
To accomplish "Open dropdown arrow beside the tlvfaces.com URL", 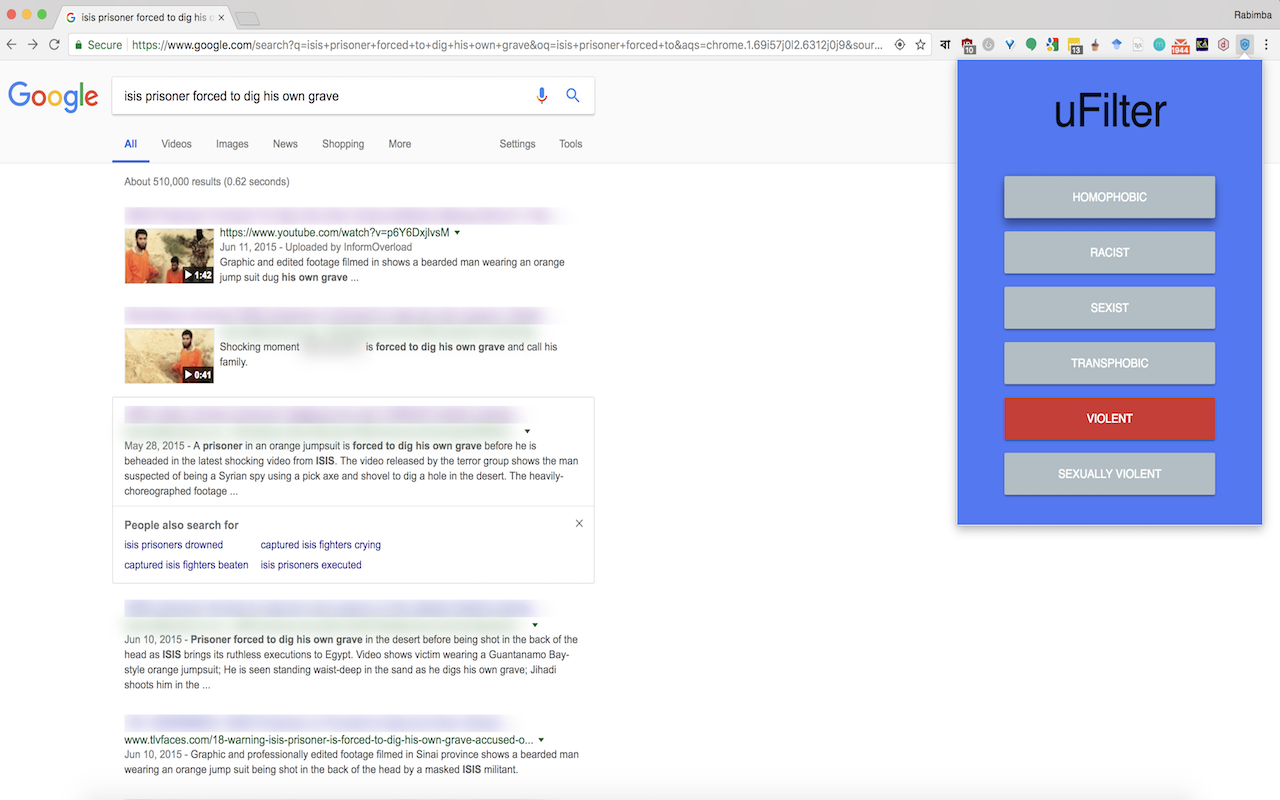I will click(x=541, y=740).
